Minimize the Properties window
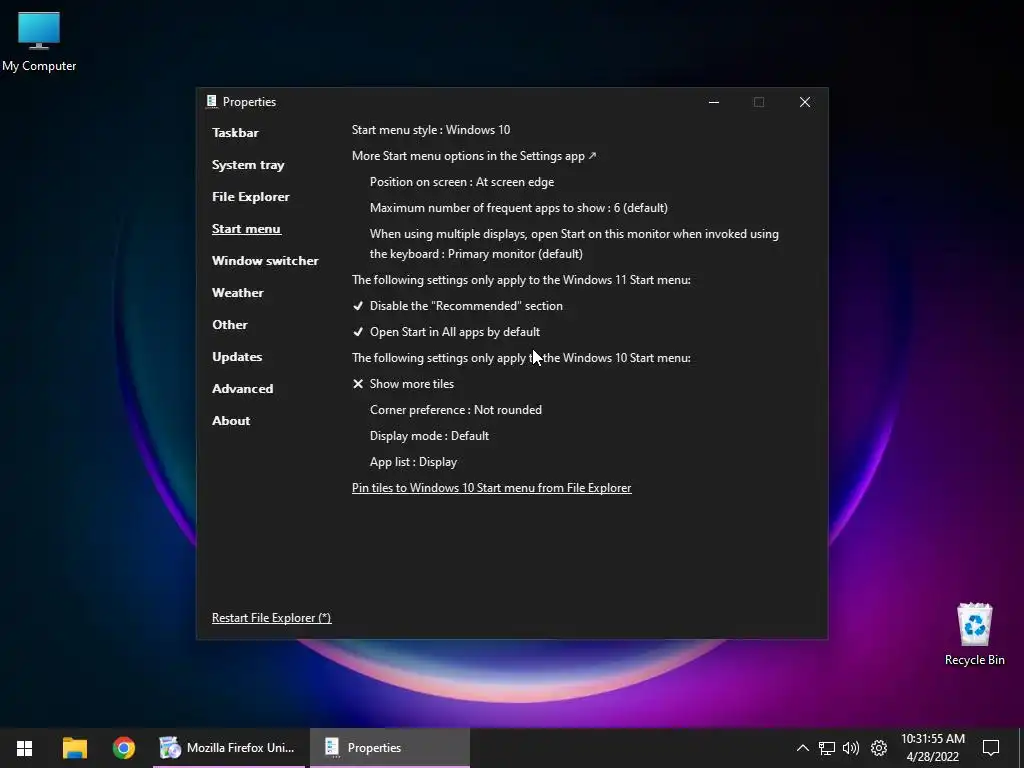This screenshot has width=1024, height=768. tap(714, 102)
